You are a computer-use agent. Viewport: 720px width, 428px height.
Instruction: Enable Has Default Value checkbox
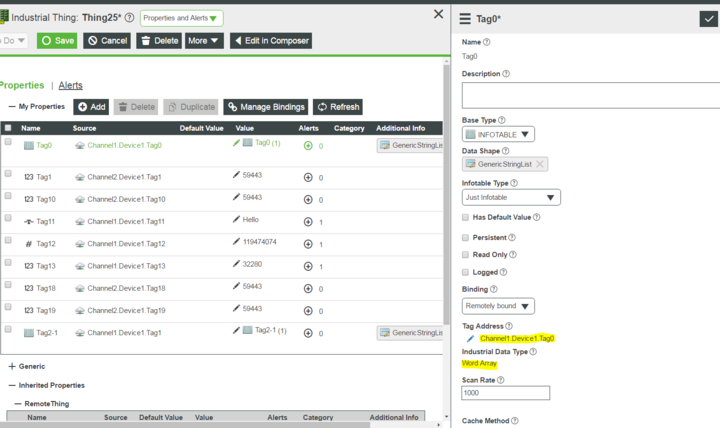click(x=465, y=217)
